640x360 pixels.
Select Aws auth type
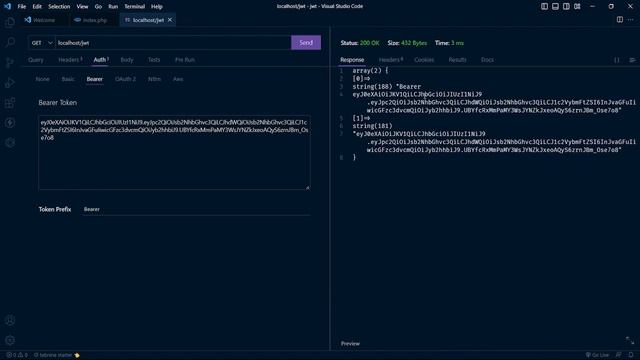[178, 79]
